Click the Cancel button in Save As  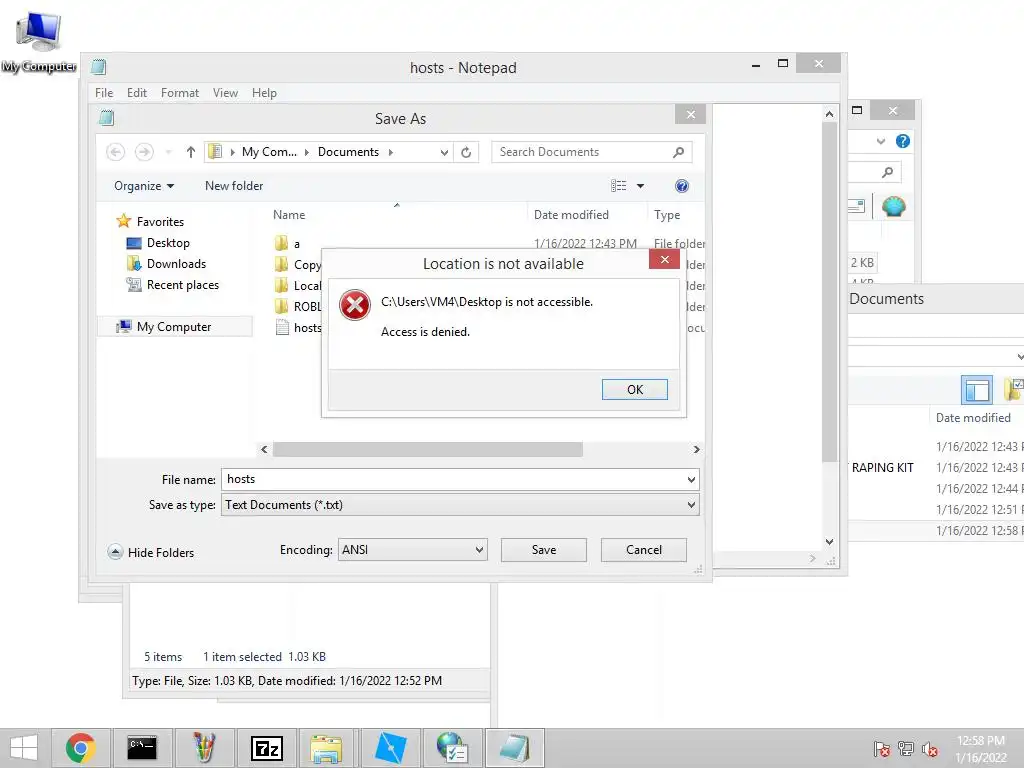point(643,550)
